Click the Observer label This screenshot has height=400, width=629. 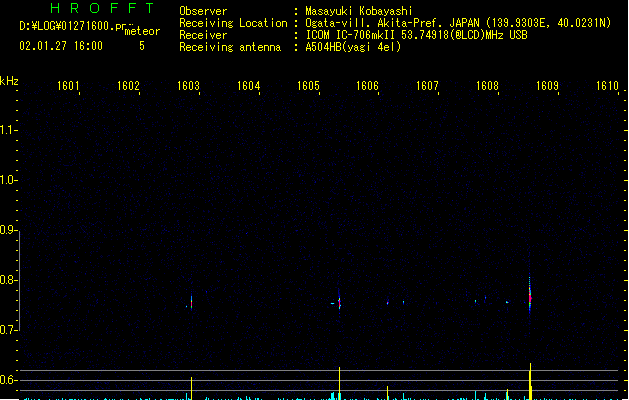(203, 11)
